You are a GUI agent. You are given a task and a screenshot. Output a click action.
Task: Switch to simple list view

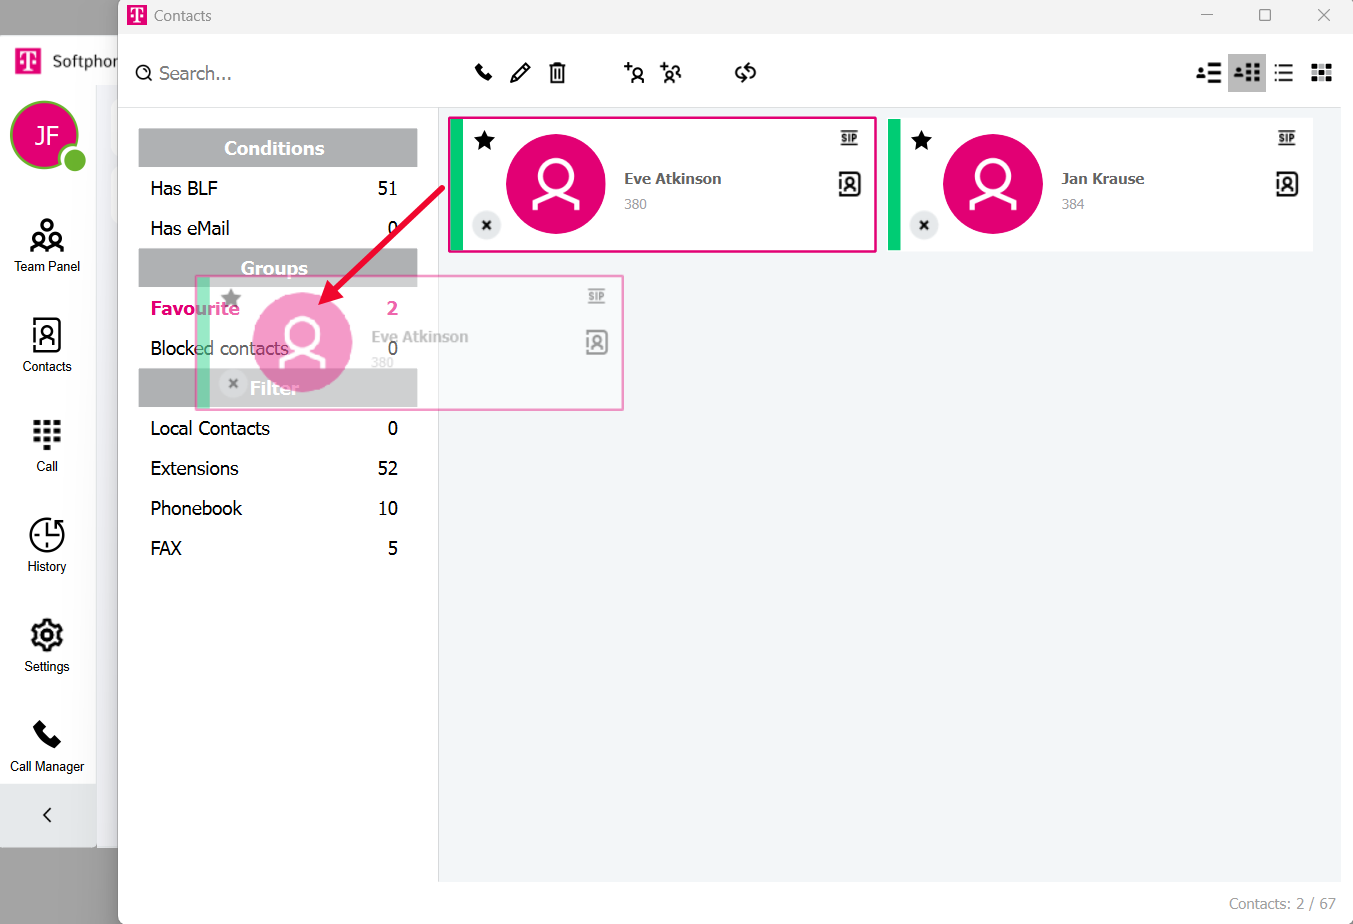[x=1284, y=72]
